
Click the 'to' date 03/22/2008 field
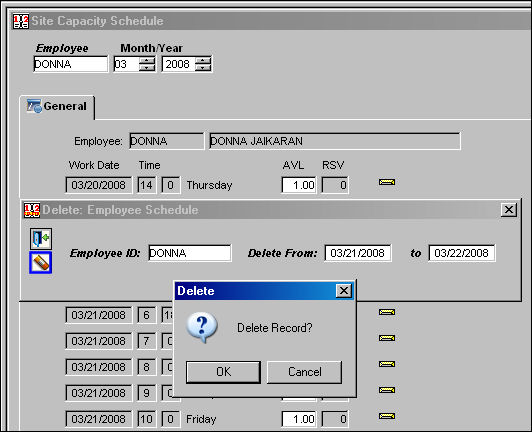[462, 253]
